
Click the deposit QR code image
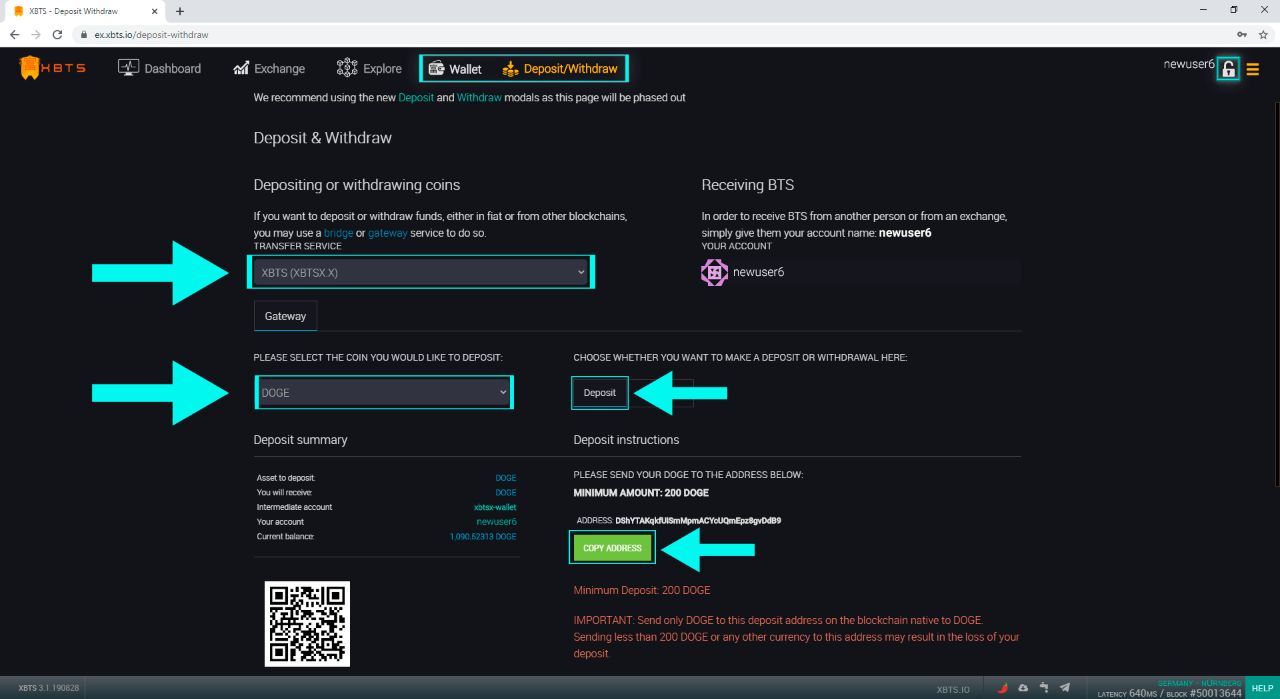coord(307,624)
